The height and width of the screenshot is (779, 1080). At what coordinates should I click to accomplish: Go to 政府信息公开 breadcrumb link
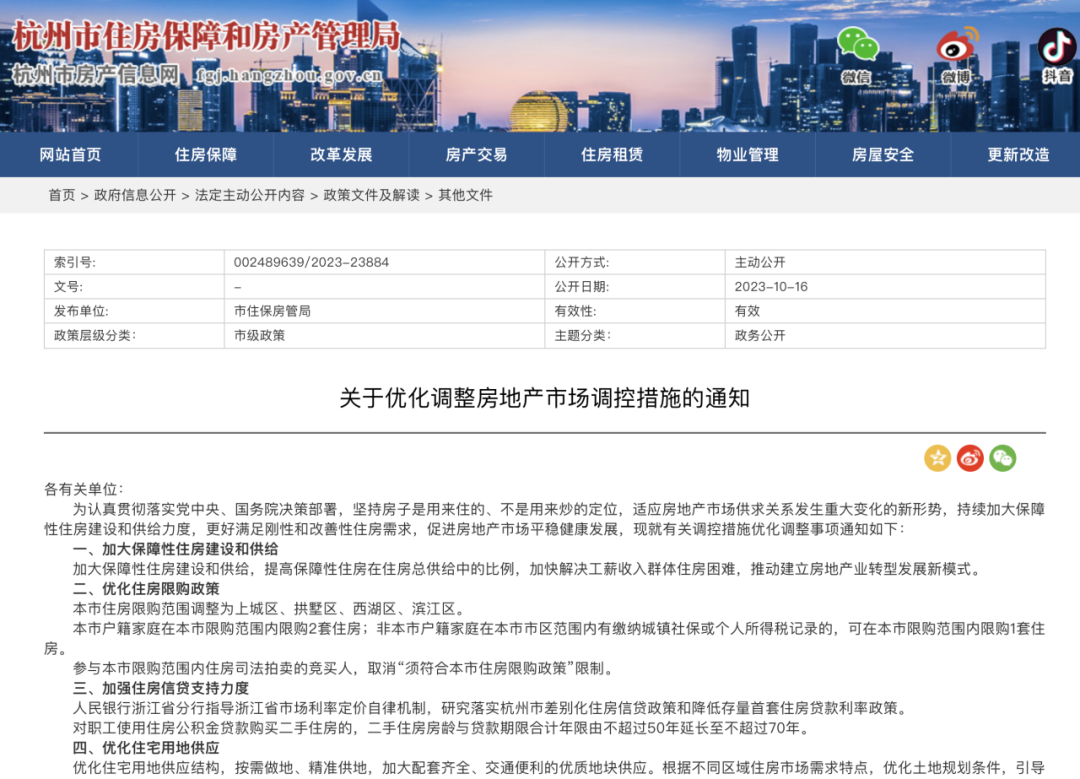pyautogui.click(x=135, y=196)
